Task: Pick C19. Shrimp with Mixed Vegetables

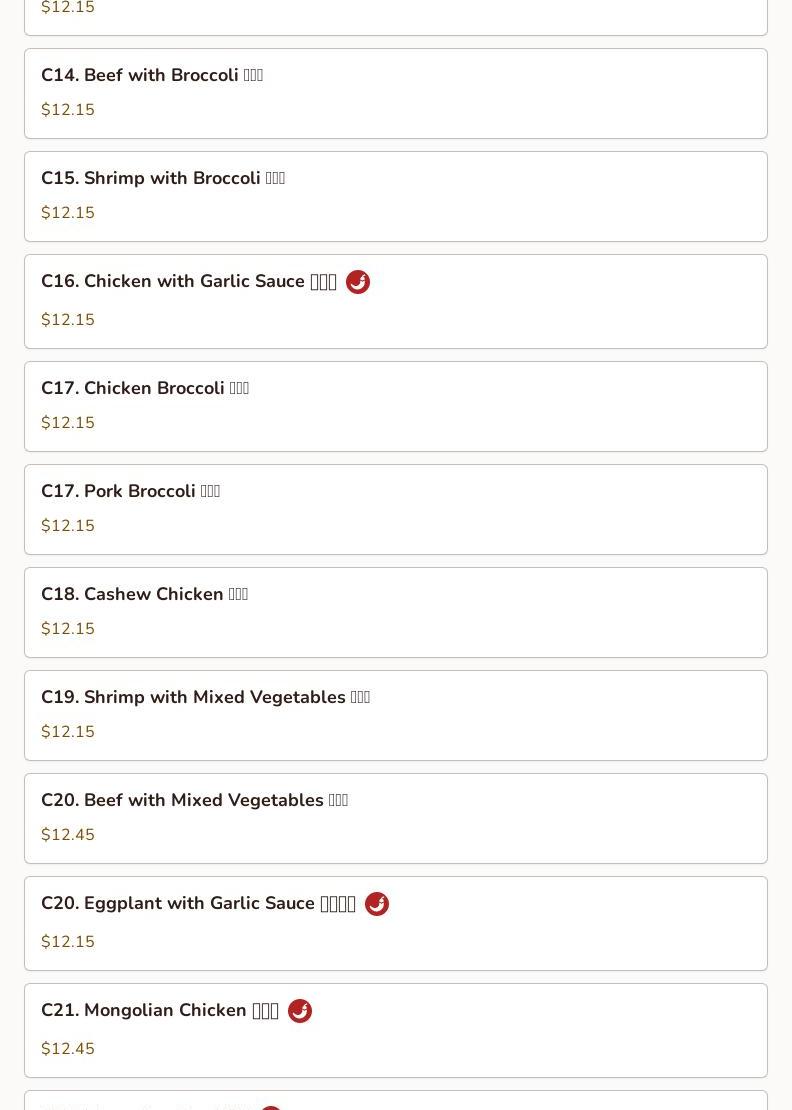Action: point(205,698)
